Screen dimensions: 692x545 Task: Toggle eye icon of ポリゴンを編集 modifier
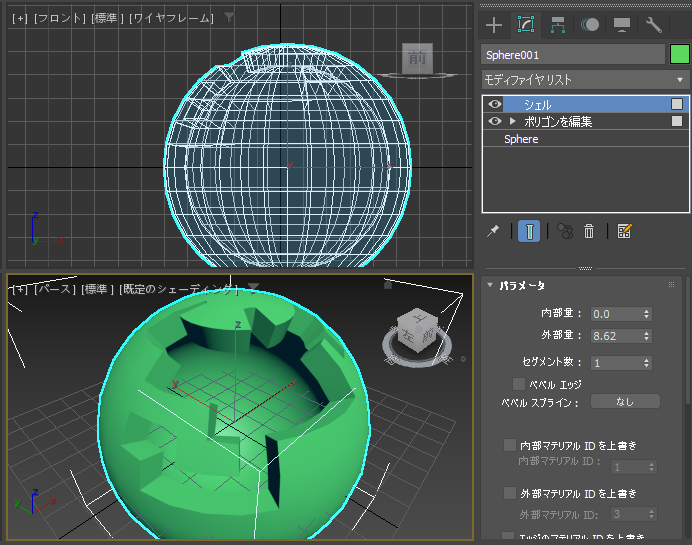coord(495,121)
